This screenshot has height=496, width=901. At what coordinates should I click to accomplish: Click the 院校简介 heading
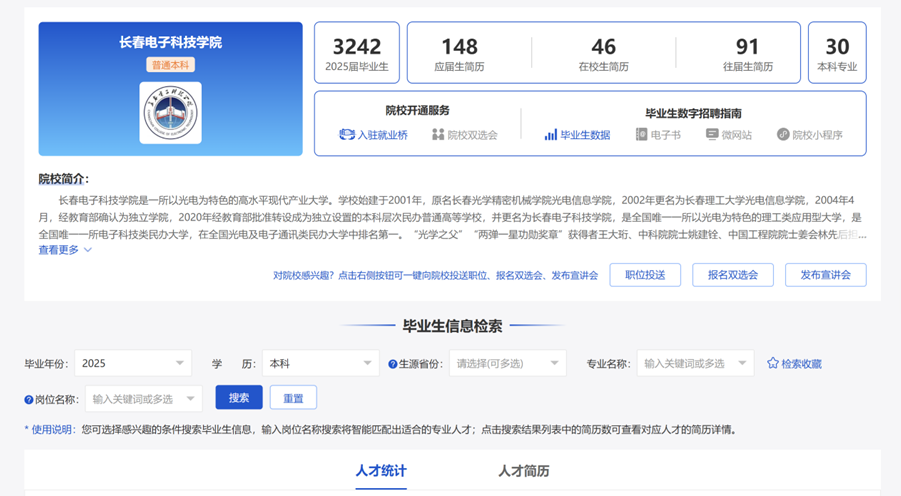point(64,179)
